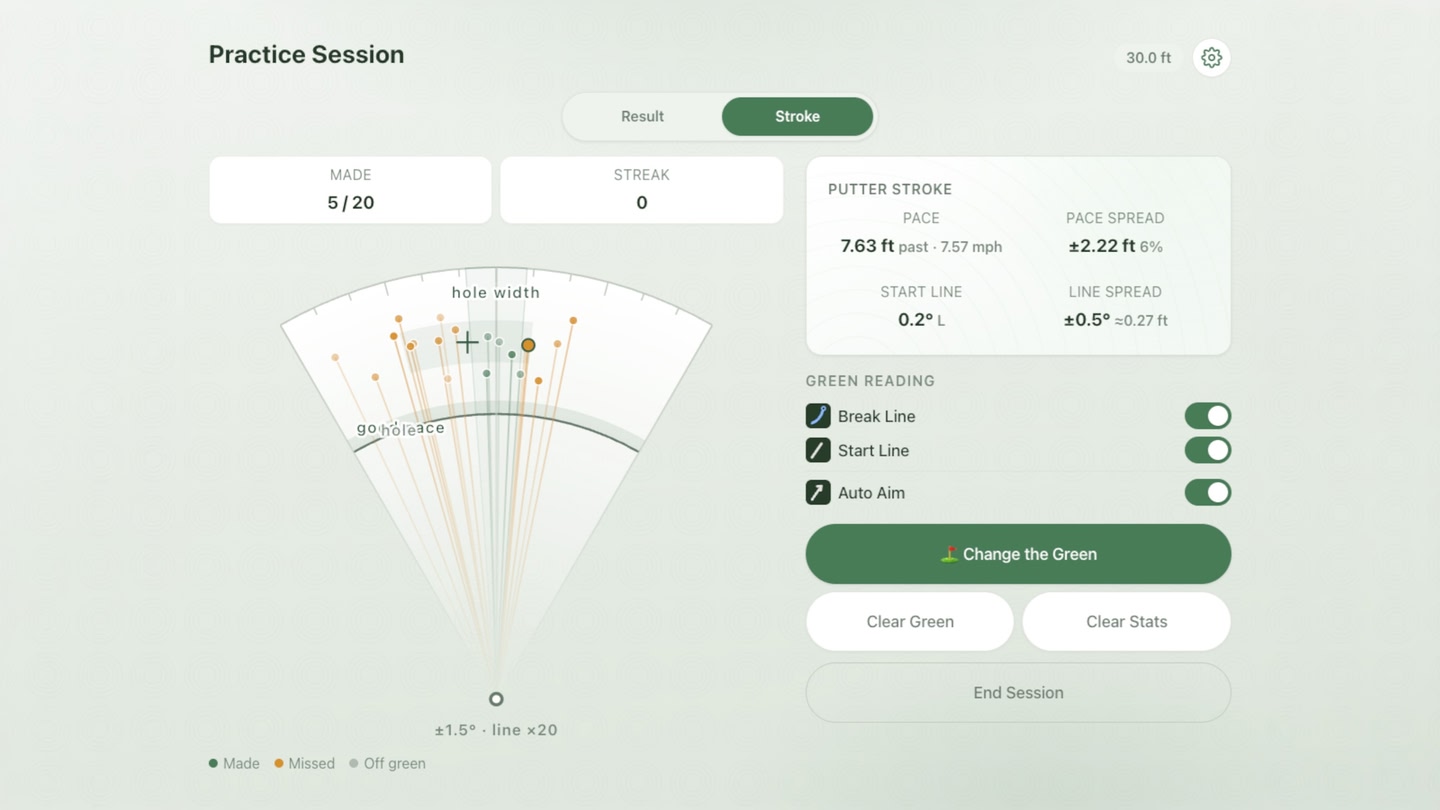Click the Break Line curve icon
Screen dimensions: 1440x810
click(x=818, y=416)
